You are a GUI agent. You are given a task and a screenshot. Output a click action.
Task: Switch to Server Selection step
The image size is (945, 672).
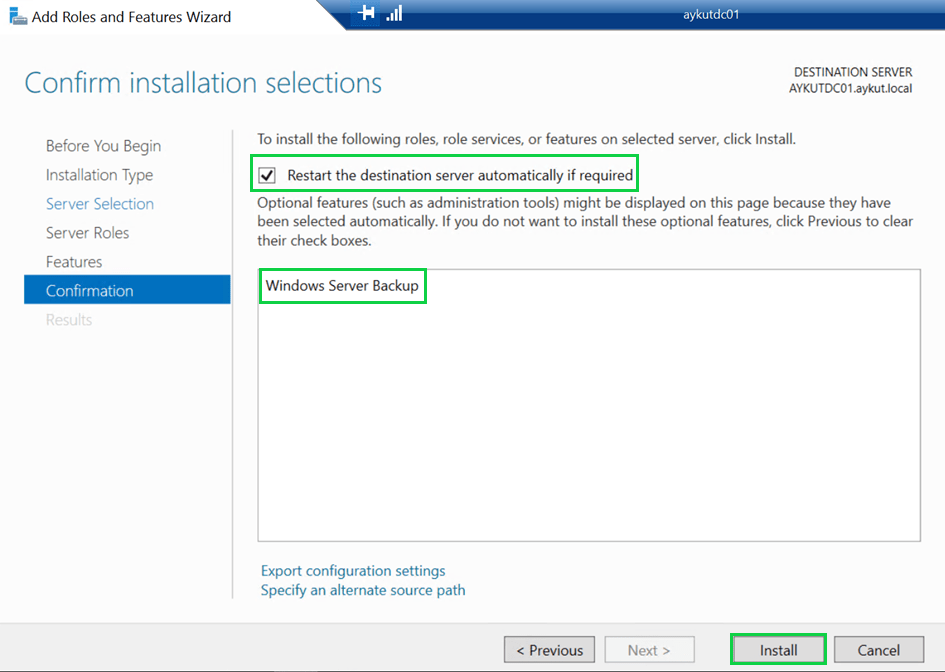click(x=100, y=204)
